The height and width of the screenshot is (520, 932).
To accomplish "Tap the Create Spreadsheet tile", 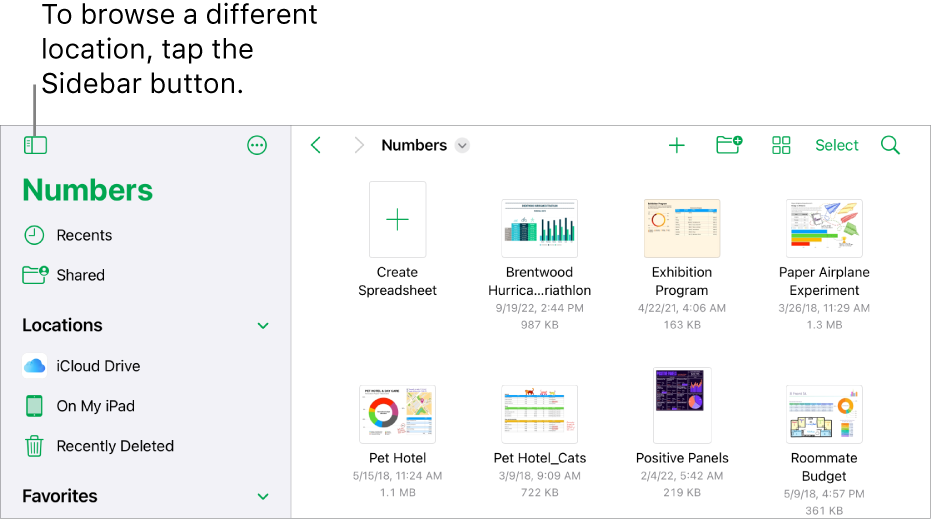I will click(x=397, y=219).
